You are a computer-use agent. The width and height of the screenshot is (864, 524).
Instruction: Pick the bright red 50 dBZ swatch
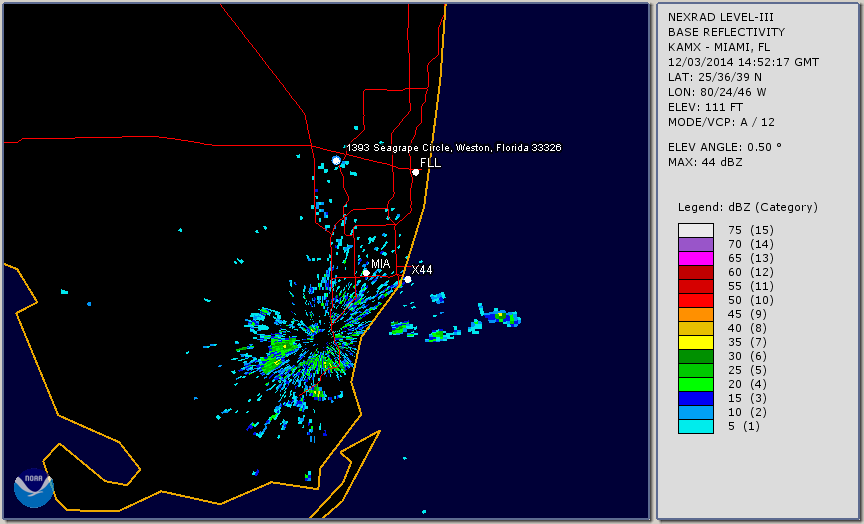tap(696, 300)
